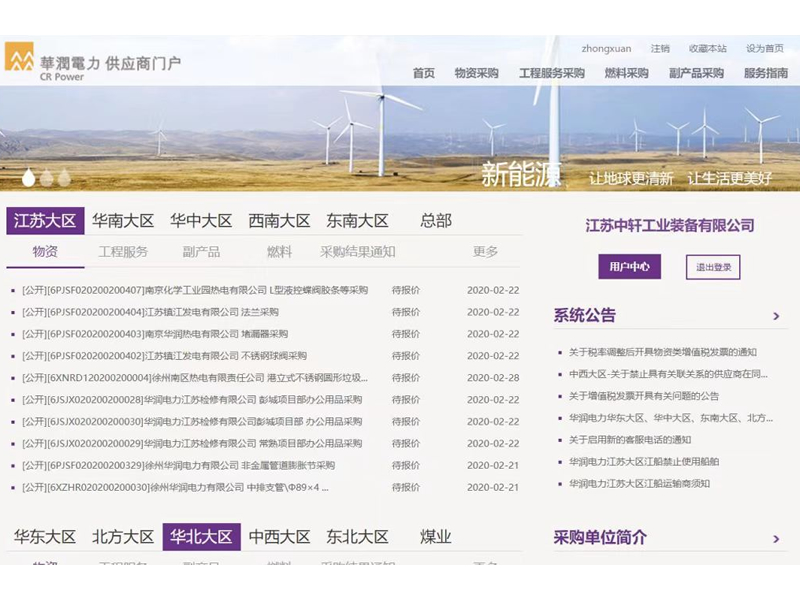Click 待报价 status for 法兰采购 row
The width and height of the screenshot is (800, 600).
(x=406, y=312)
